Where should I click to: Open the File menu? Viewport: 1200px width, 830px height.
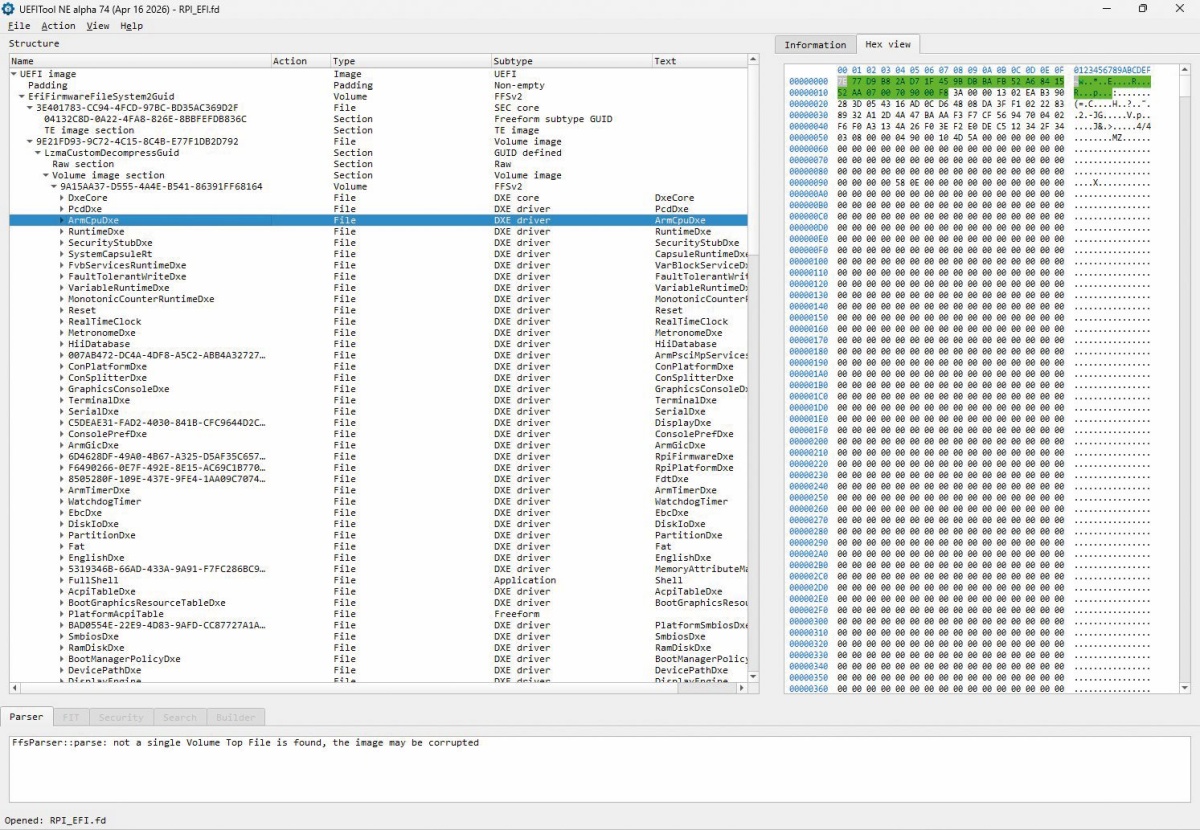click(18, 26)
